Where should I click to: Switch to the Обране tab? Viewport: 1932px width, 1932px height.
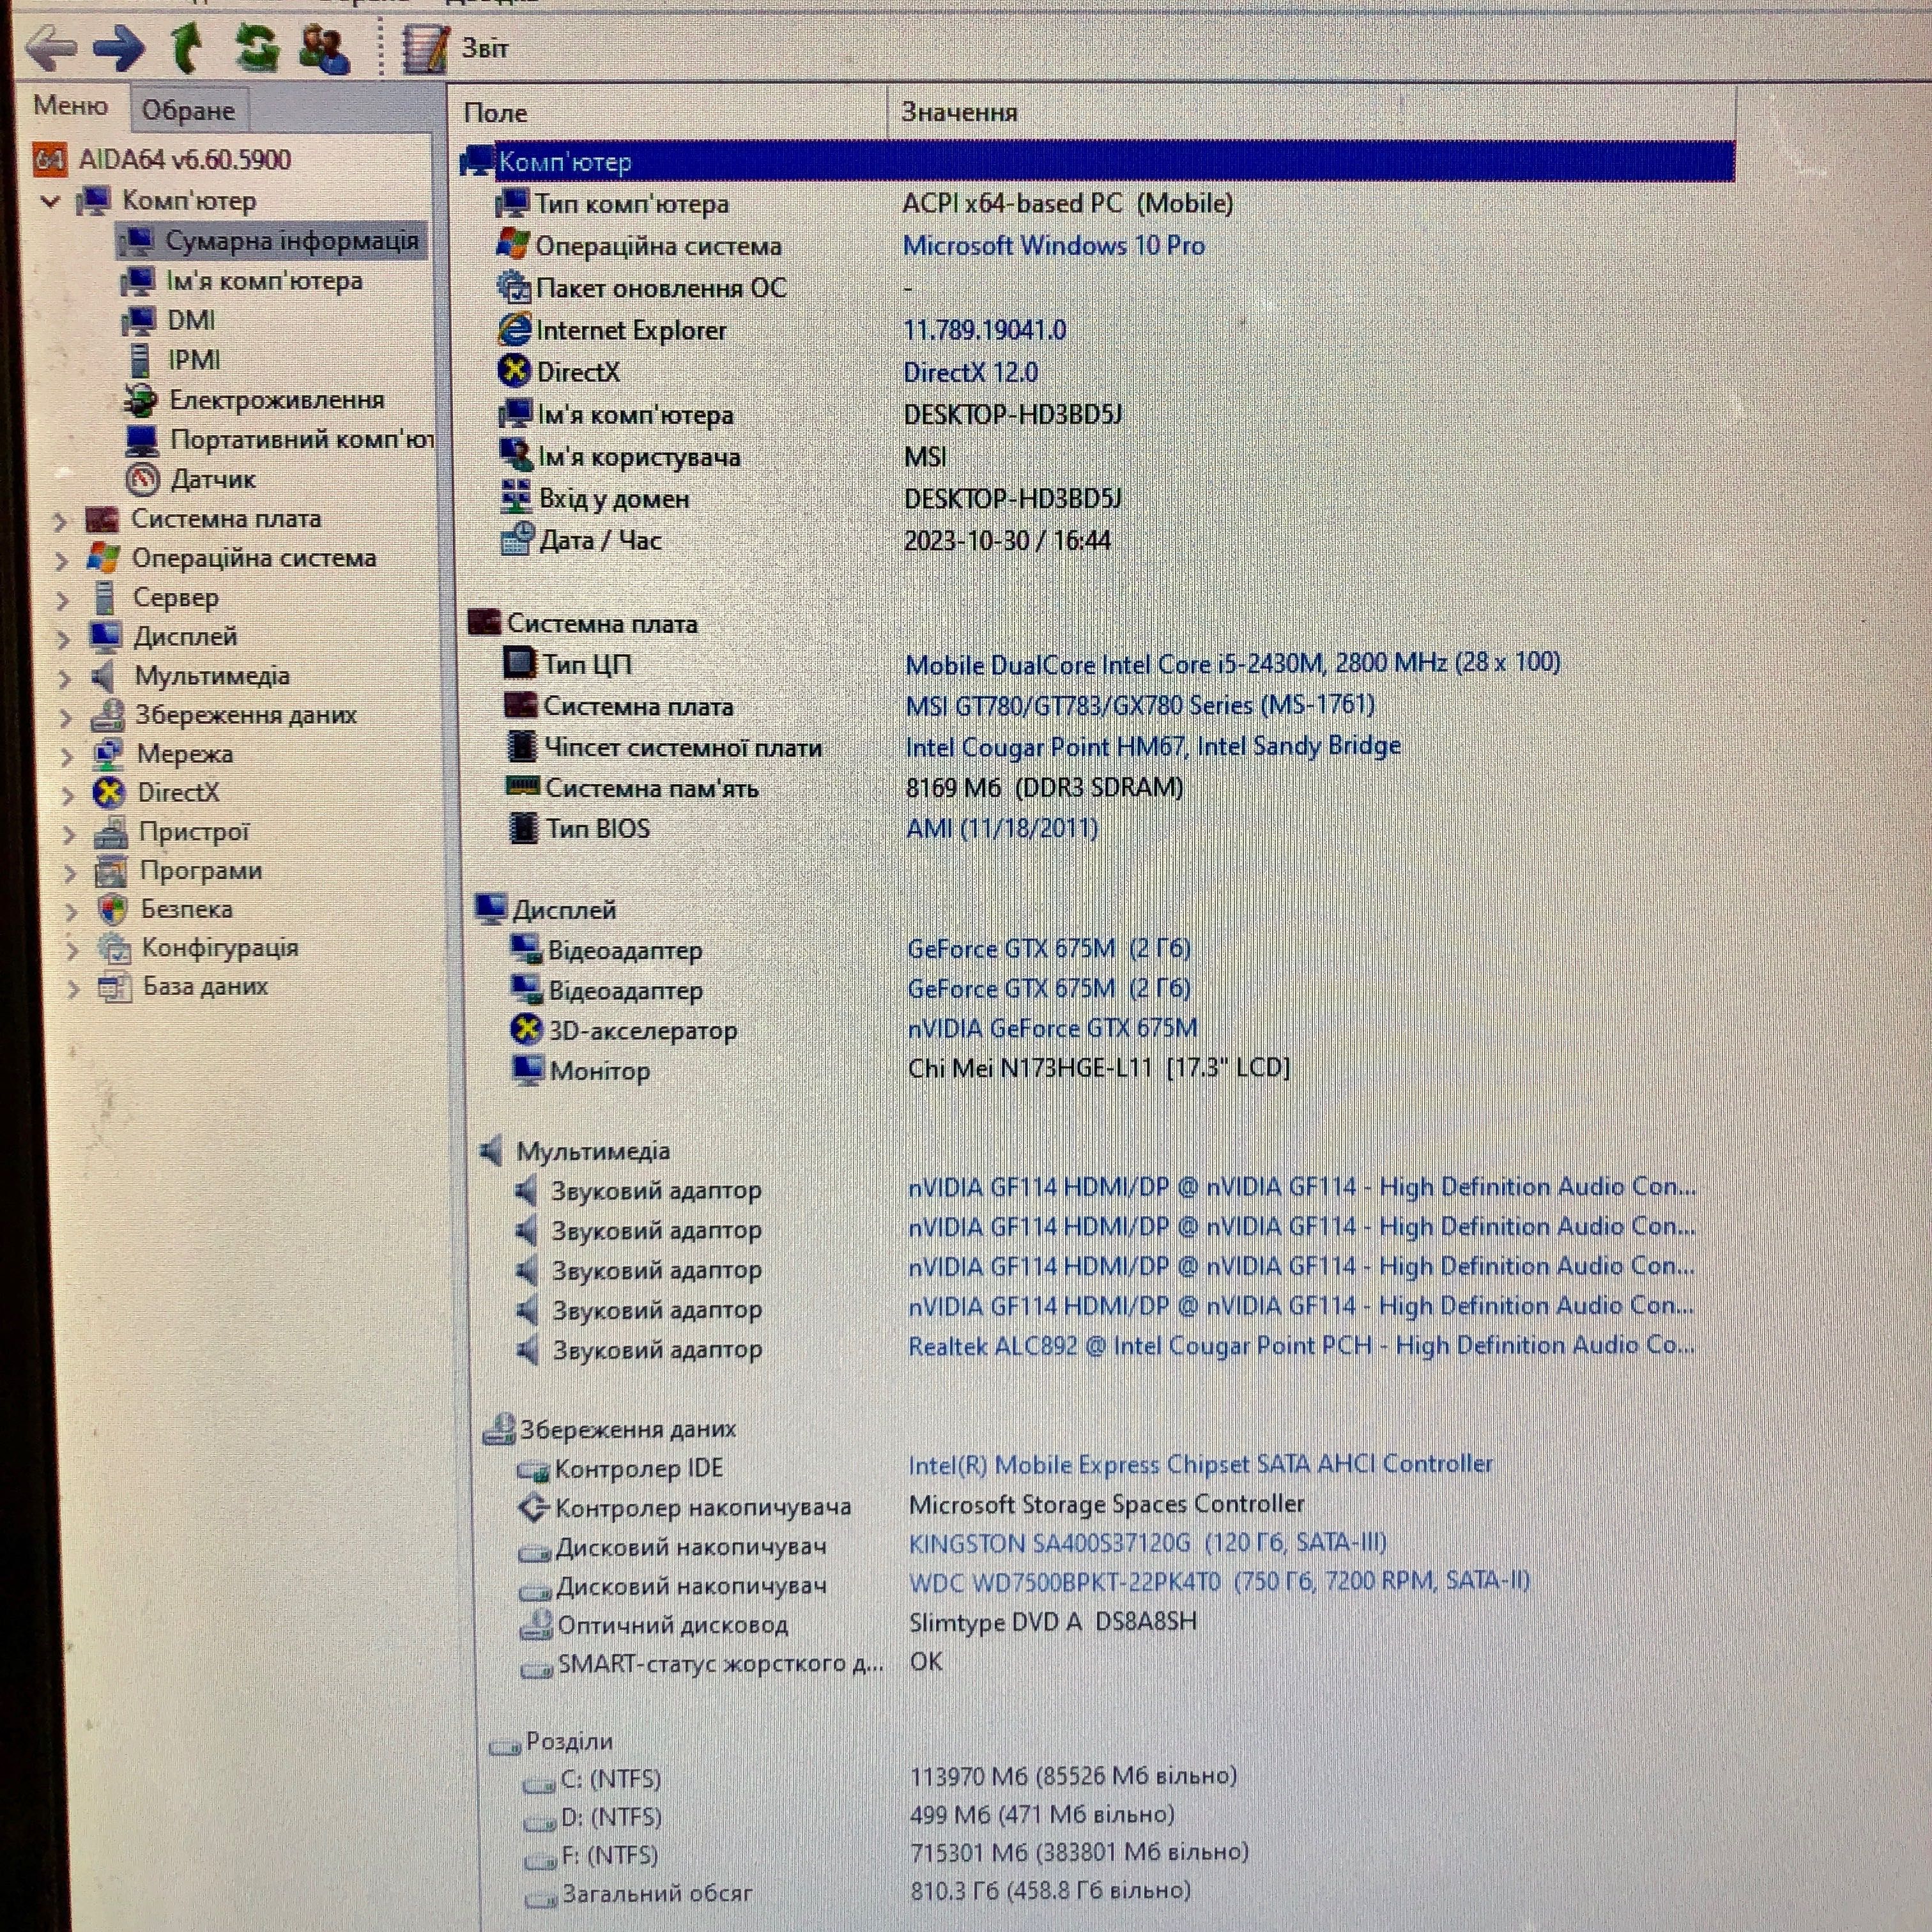188,110
